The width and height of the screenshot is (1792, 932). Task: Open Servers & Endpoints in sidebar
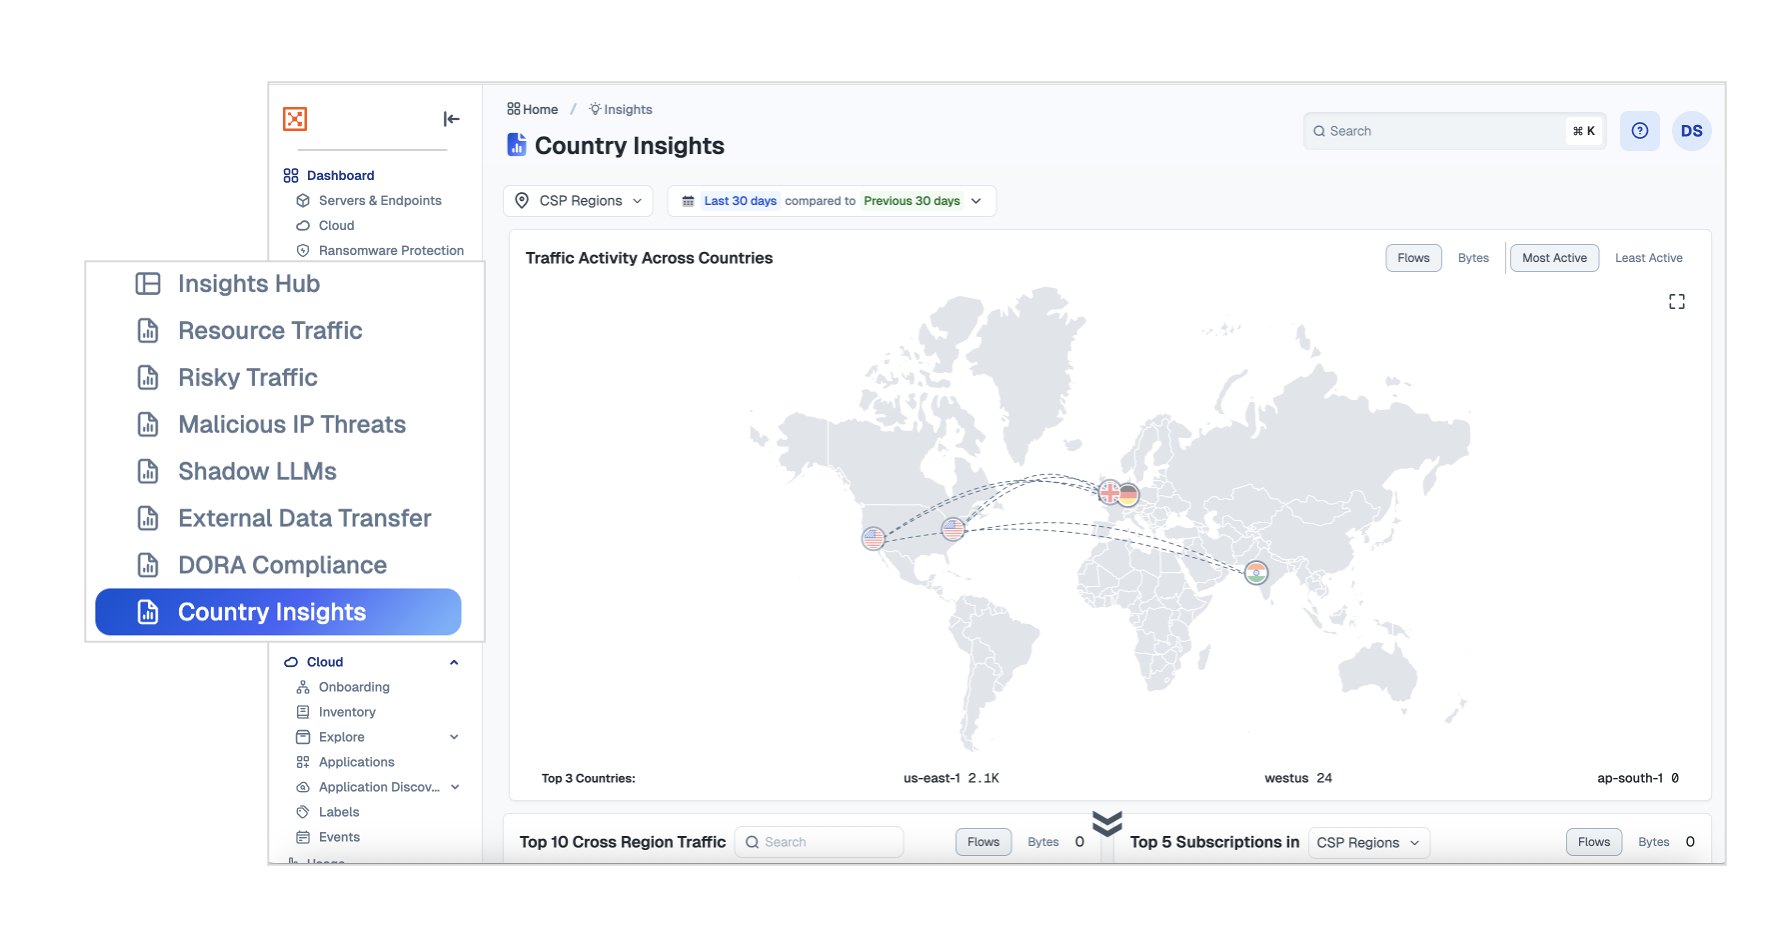click(380, 201)
